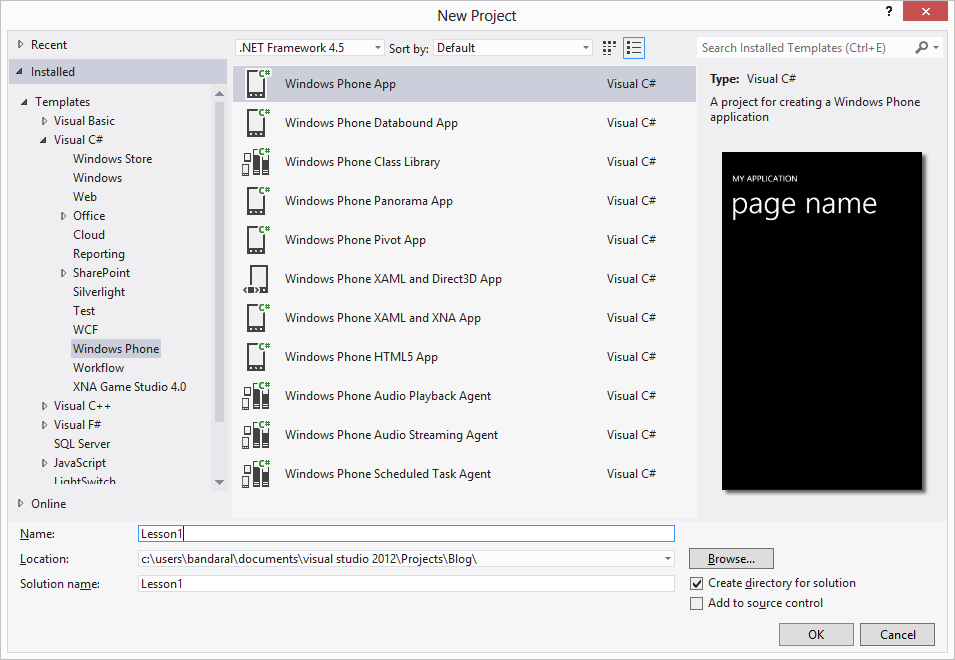
Task: Select Windows Phone Scheduled Task Agent text
Action: pos(388,474)
